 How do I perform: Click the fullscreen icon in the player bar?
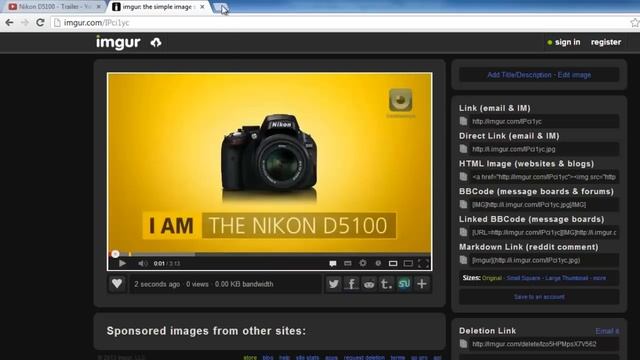[424, 263]
